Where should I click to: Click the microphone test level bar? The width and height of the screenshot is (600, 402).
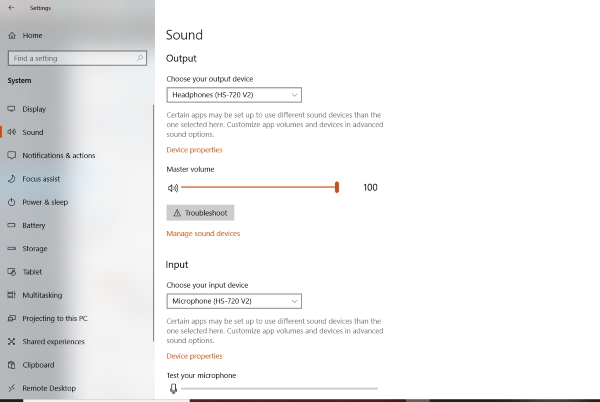pos(279,388)
